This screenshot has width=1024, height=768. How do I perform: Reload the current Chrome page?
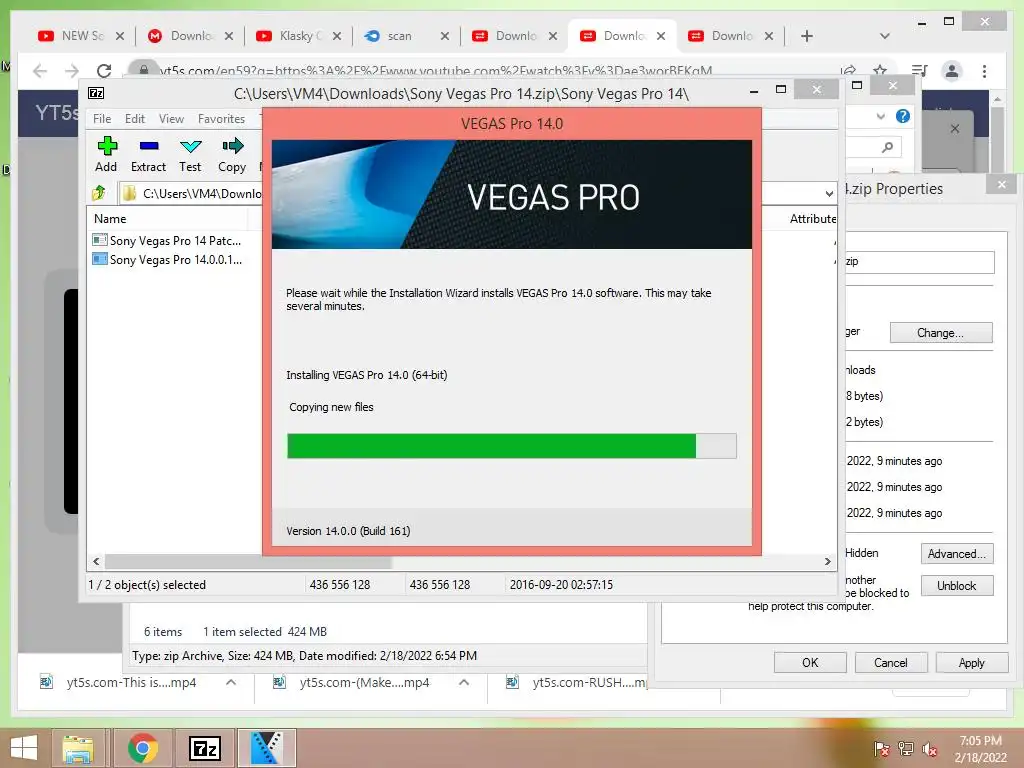[104, 71]
